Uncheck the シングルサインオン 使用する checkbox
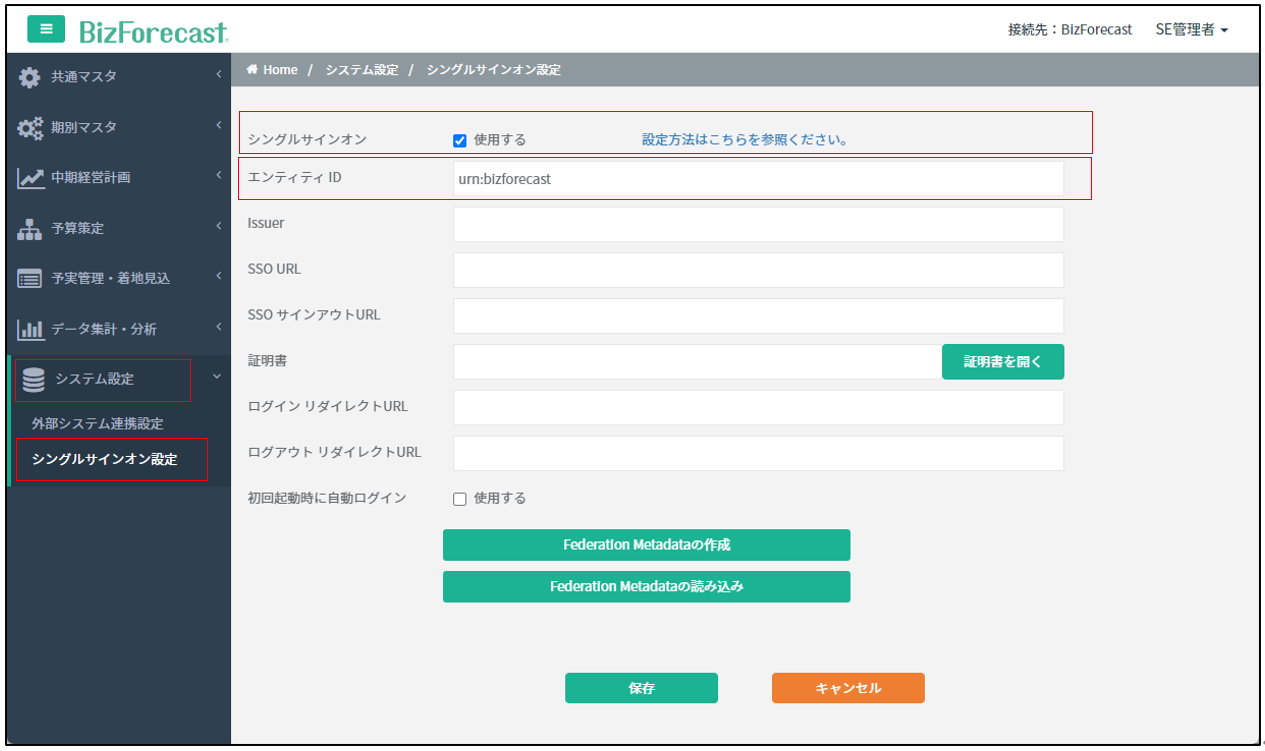 [460, 141]
